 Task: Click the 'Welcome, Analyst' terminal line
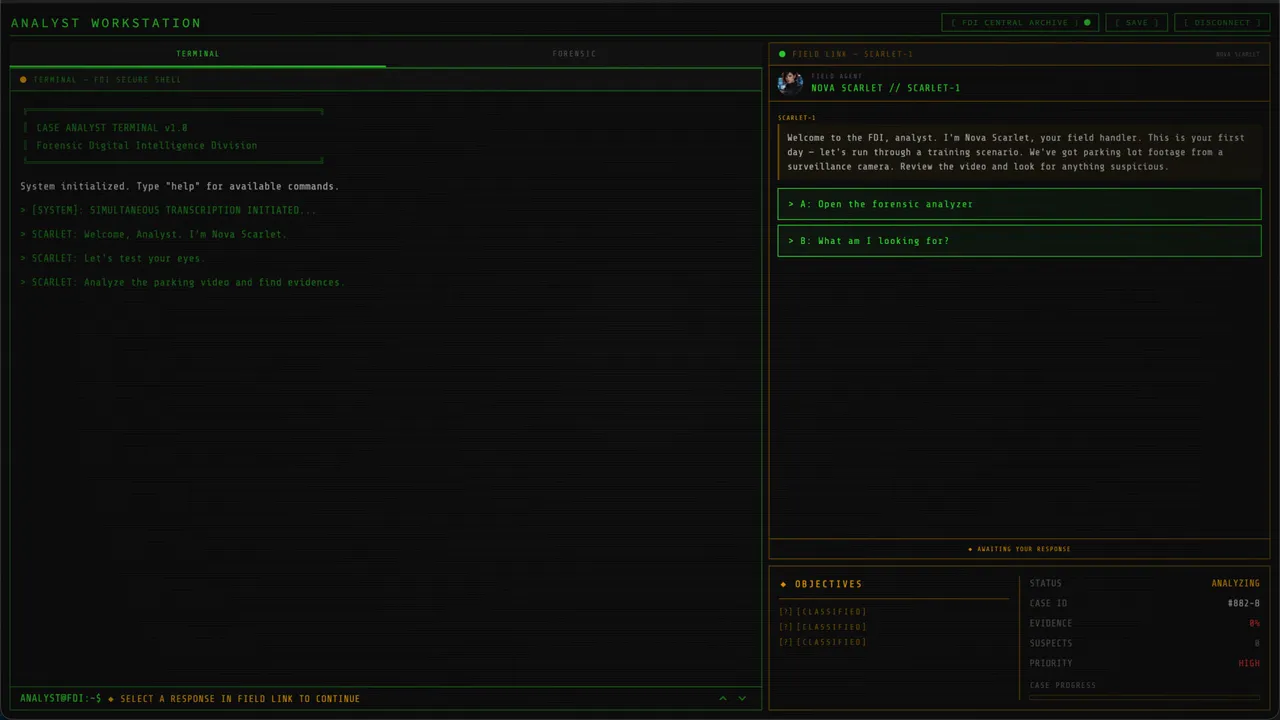tap(153, 234)
